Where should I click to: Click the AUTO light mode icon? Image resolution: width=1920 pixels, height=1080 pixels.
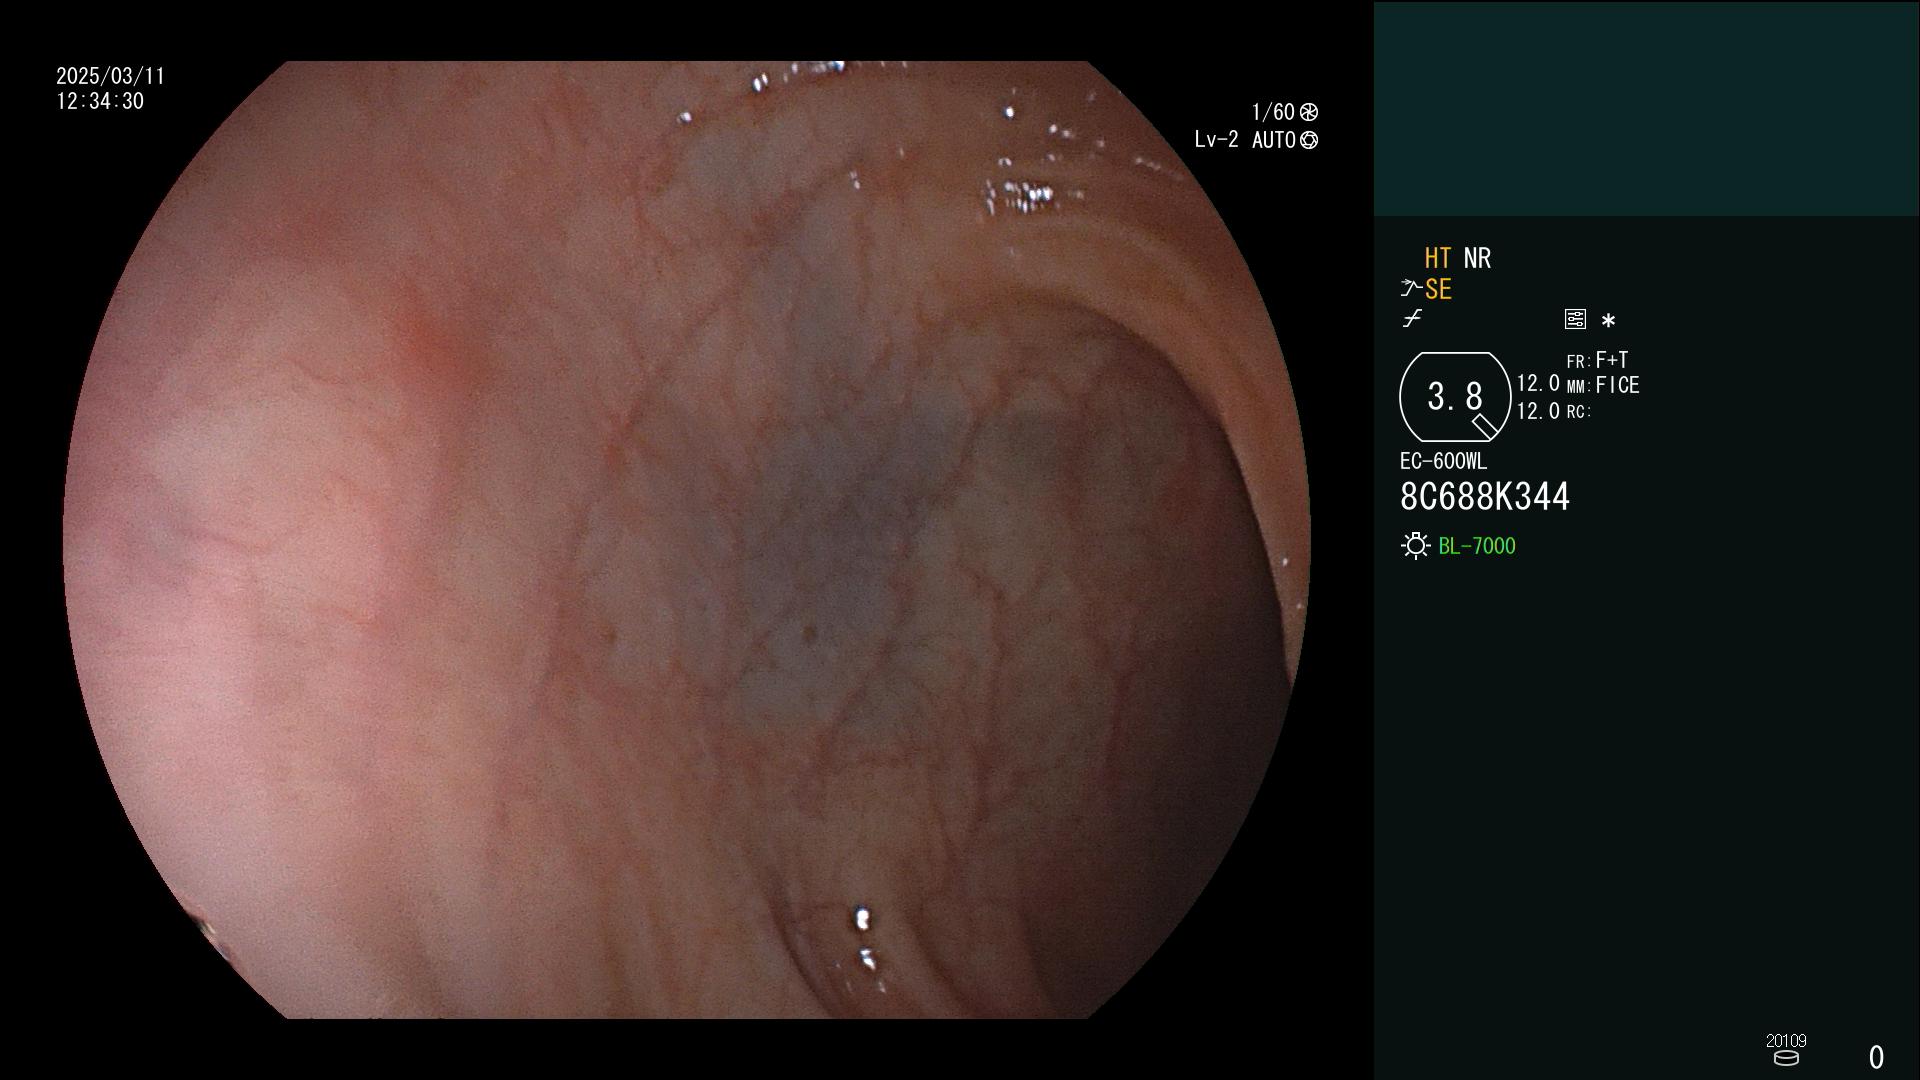point(1309,140)
